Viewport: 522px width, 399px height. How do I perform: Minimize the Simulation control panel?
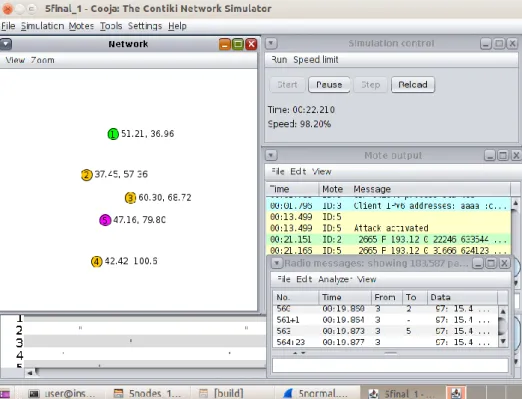point(486,44)
